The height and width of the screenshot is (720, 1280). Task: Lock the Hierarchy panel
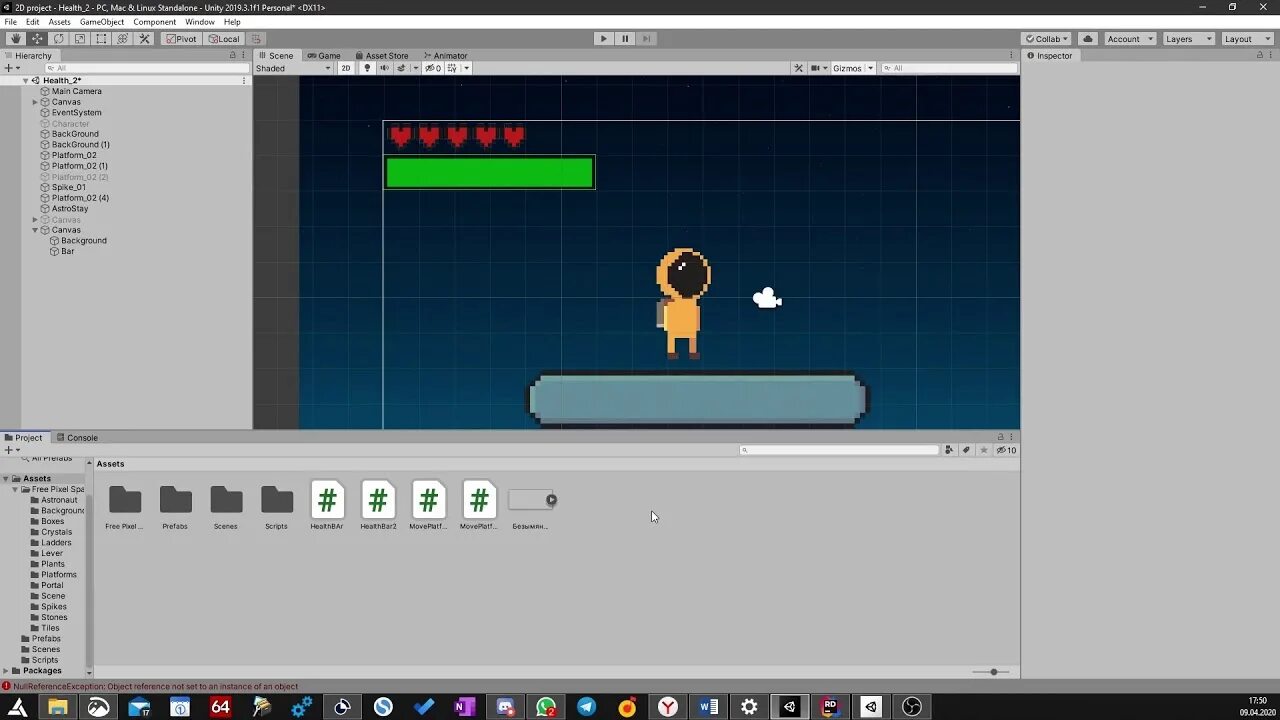233,55
